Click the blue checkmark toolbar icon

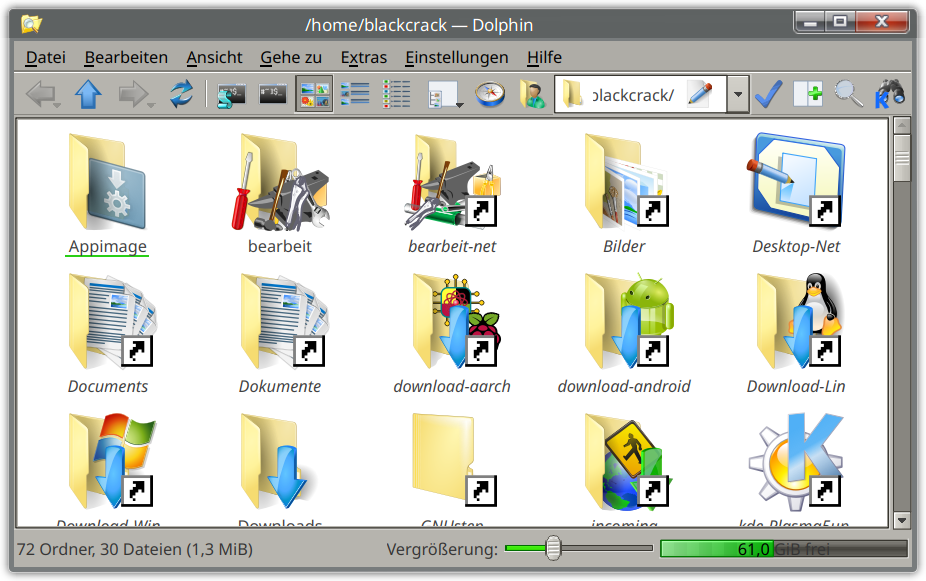click(769, 94)
